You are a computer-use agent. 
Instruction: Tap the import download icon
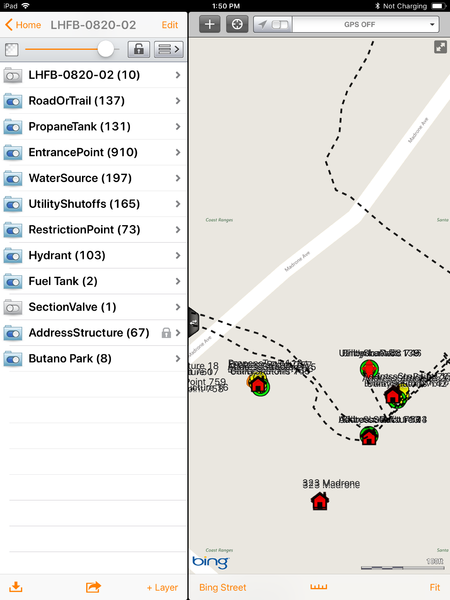click(x=16, y=587)
